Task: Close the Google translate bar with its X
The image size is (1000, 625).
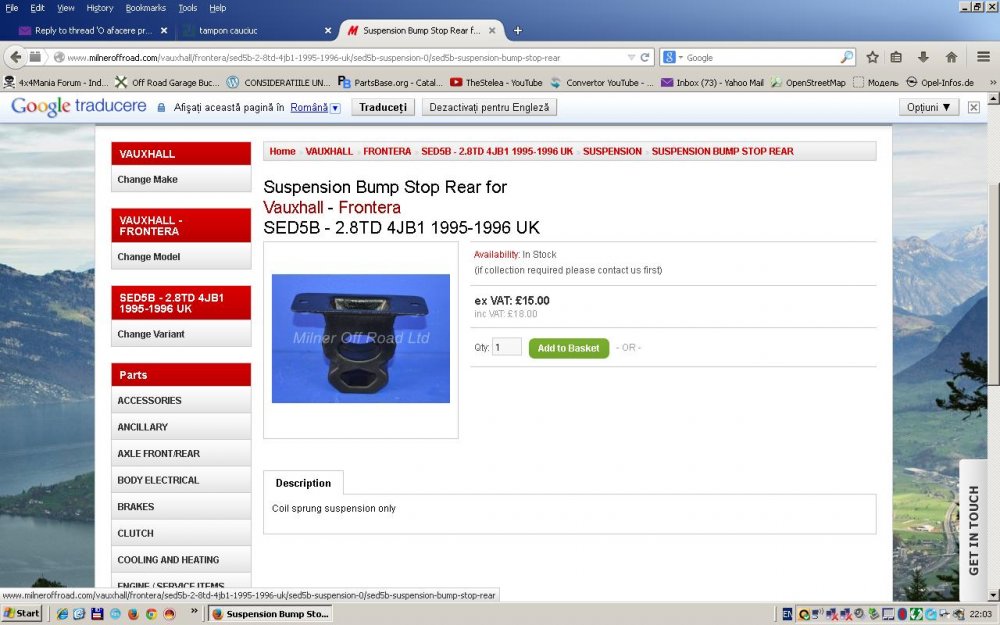Action: pos(974,107)
